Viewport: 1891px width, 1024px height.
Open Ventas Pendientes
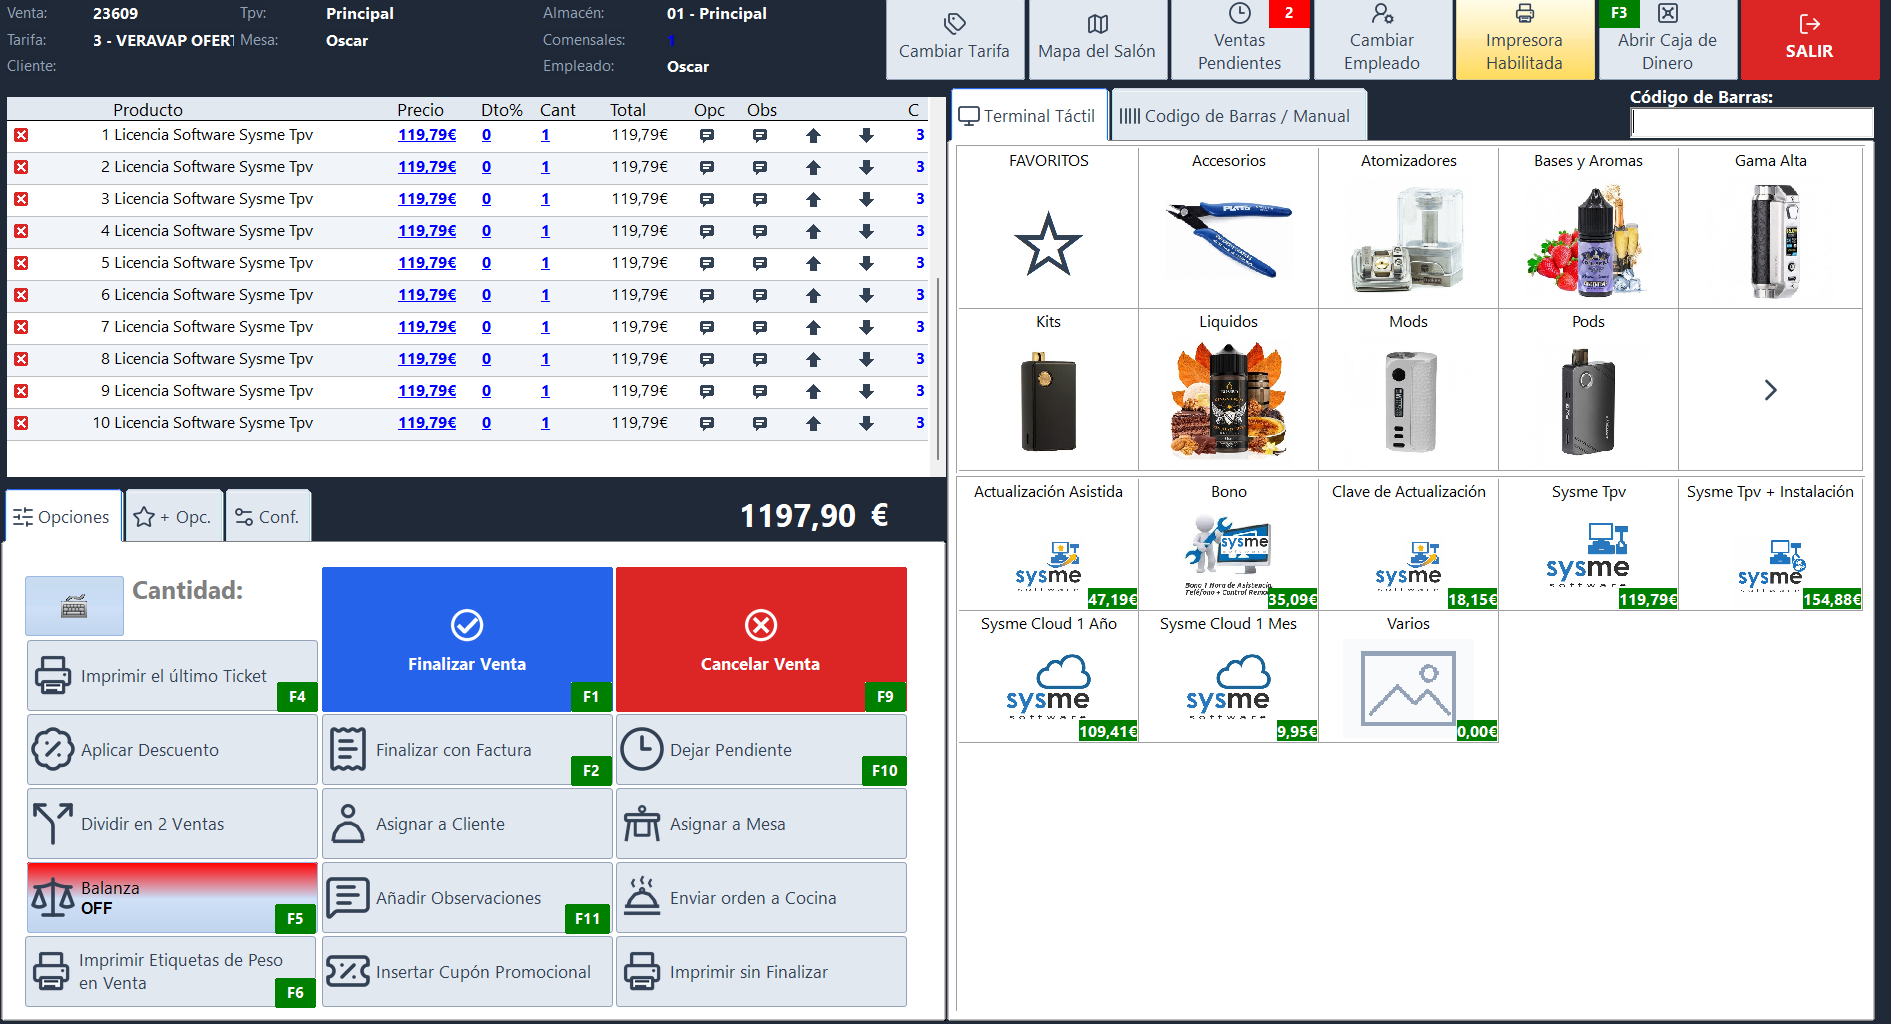click(x=1240, y=39)
